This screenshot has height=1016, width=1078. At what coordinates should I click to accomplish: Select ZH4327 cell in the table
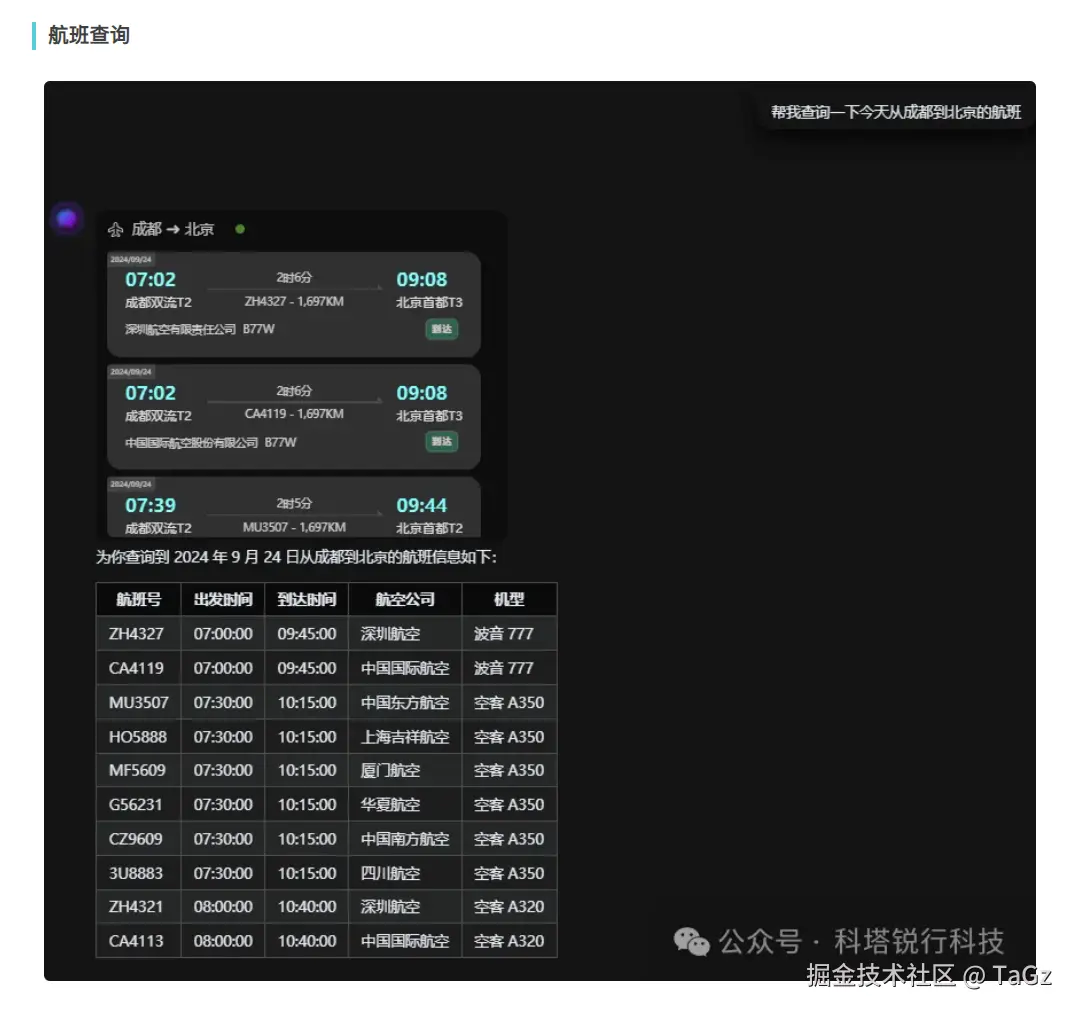click(x=138, y=634)
